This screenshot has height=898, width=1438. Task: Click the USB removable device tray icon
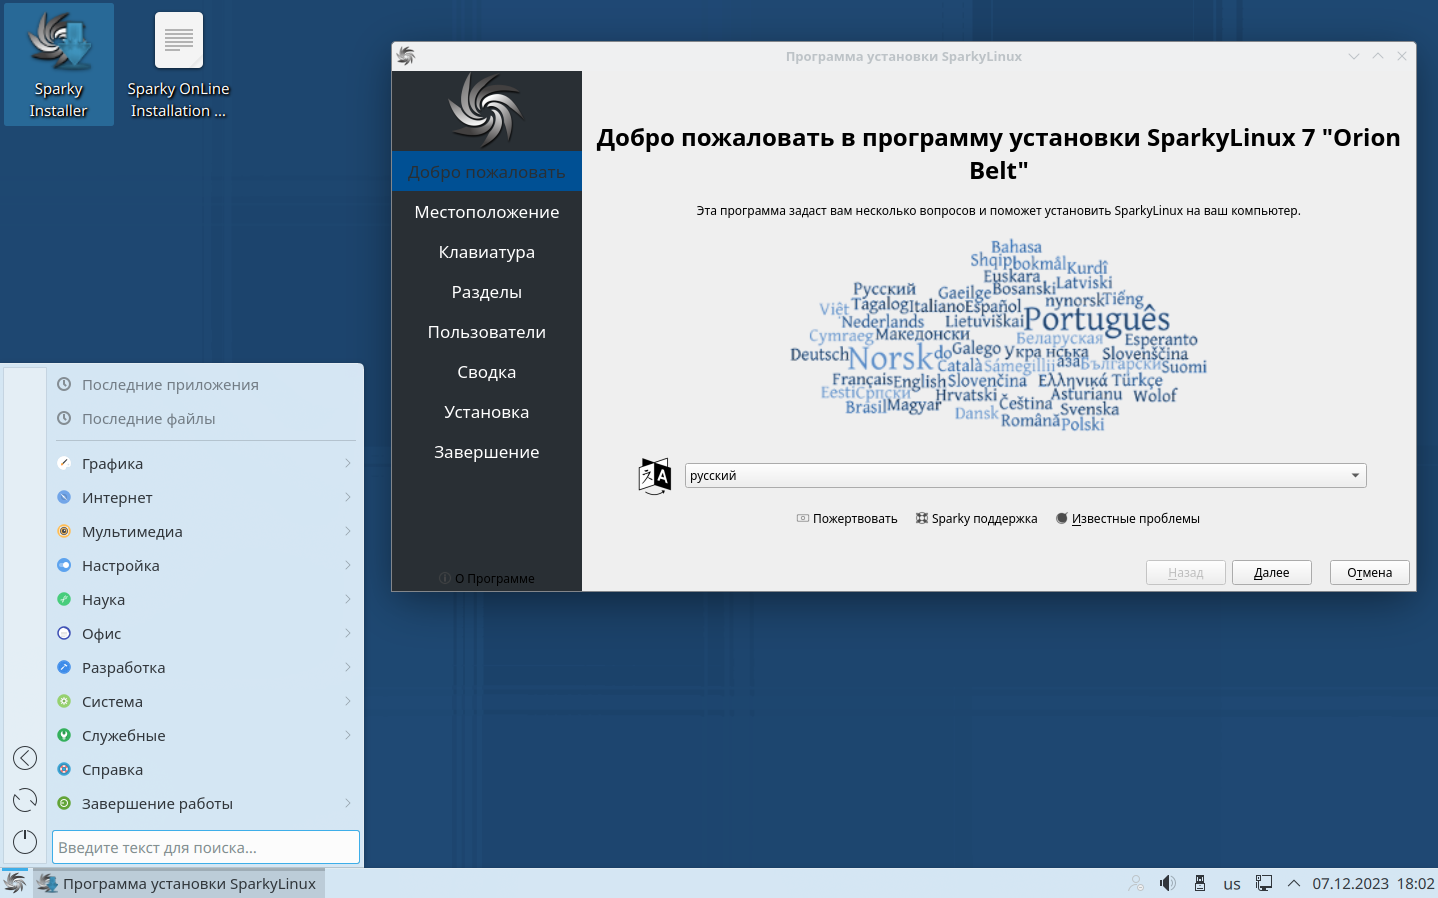[x=1200, y=883]
